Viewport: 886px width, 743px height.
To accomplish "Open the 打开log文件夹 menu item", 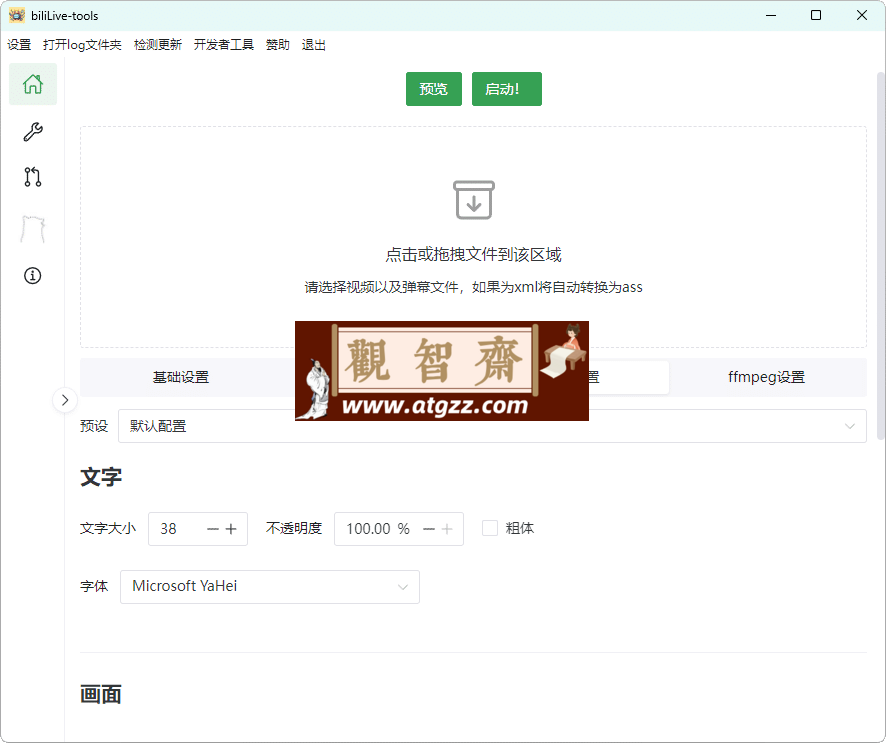I will (82, 45).
